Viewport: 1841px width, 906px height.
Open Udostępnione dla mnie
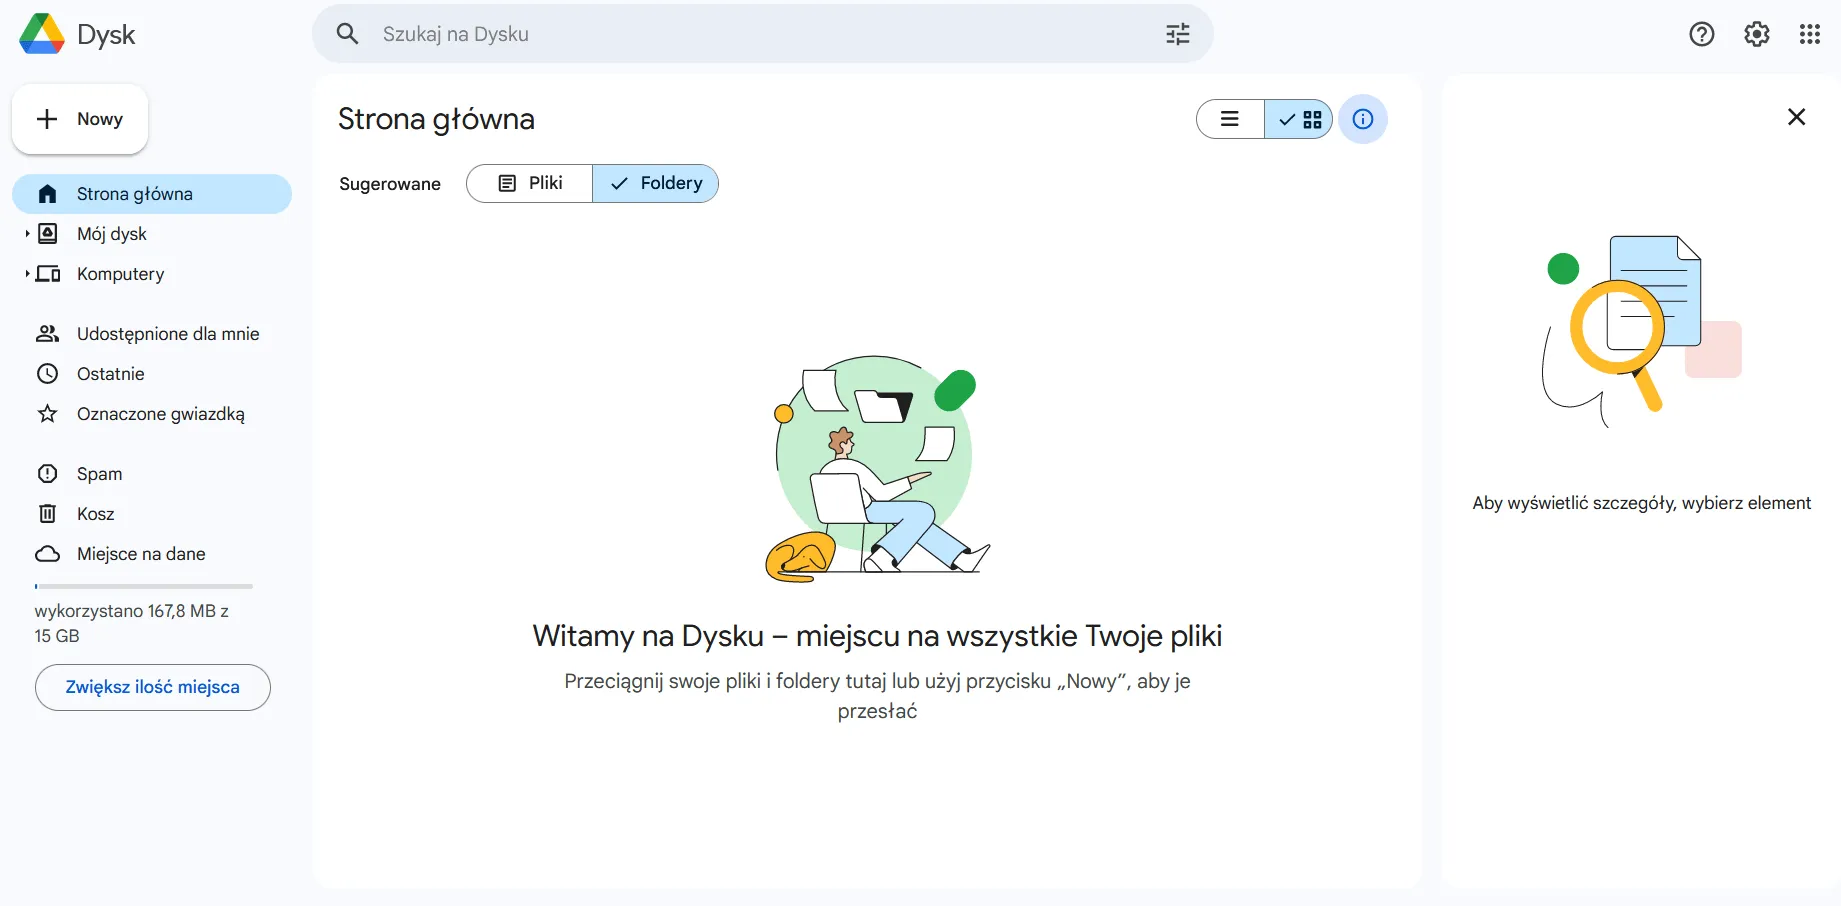[152, 334]
